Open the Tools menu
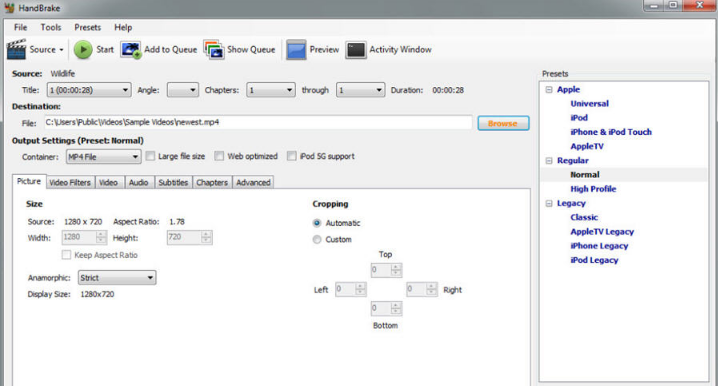 coord(51,27)
